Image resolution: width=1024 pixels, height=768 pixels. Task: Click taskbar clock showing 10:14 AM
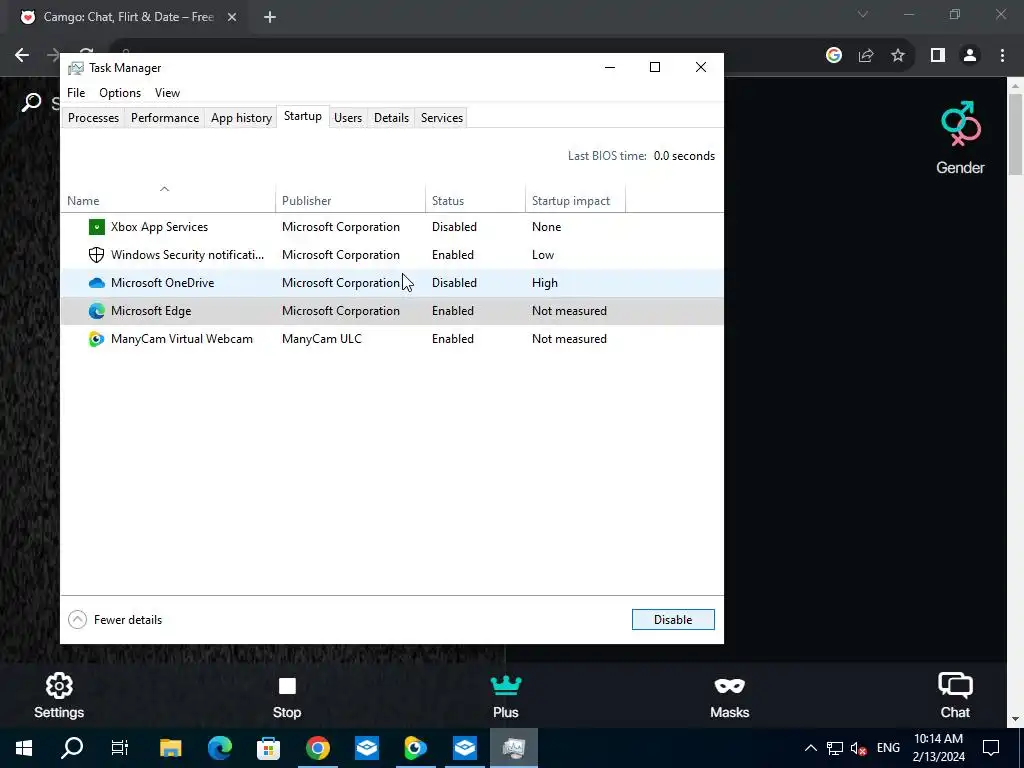click(x=938, y=748)
